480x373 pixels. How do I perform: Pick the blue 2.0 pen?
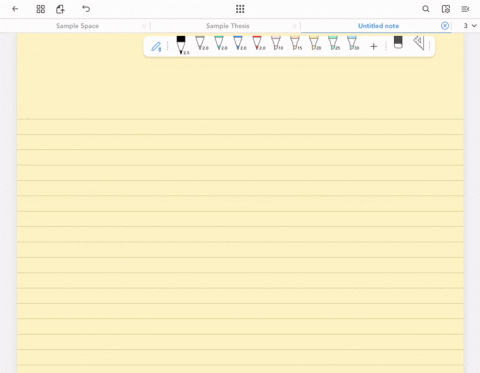(x=239, y=43)
